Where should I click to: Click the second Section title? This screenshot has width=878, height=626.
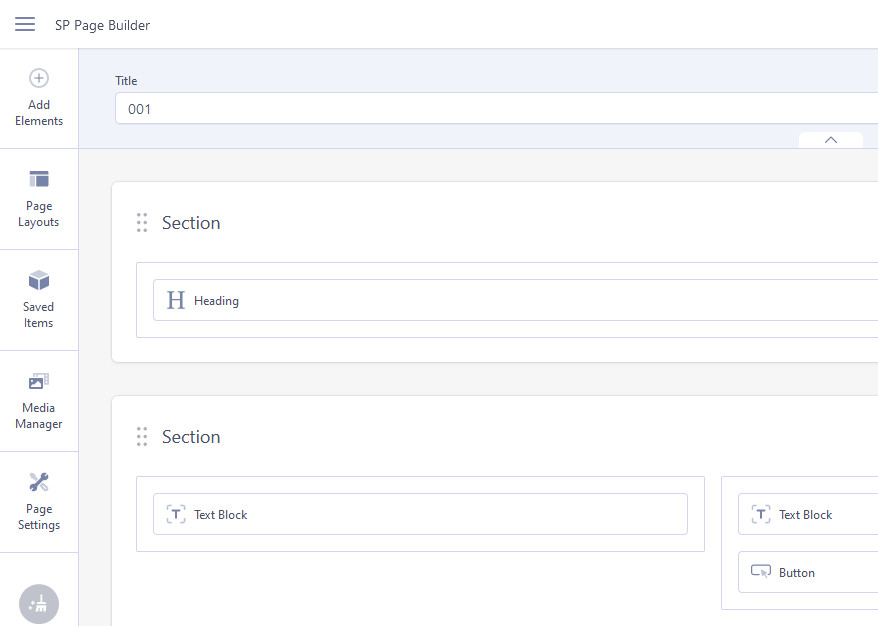coord(191,437)
